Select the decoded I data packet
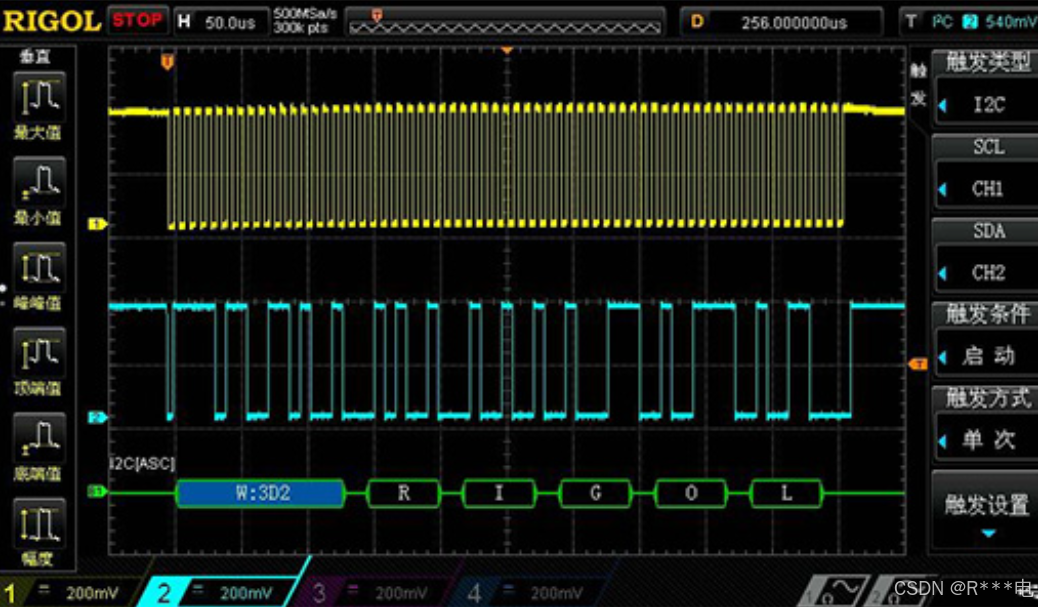 click(499, 493)
